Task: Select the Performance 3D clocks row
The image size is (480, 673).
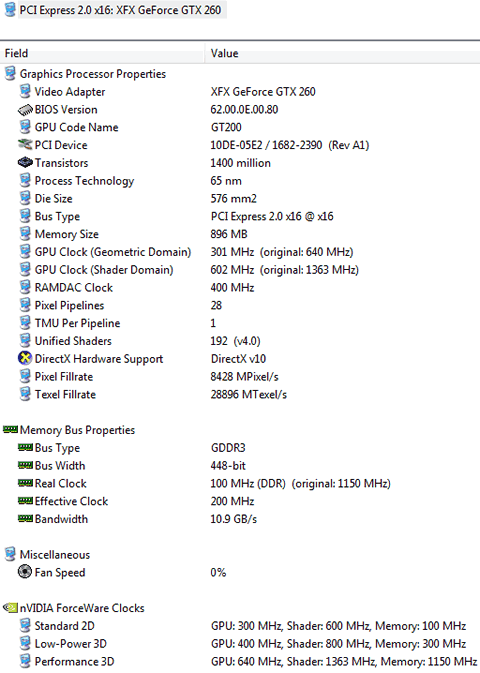Action: click(240, 661)
